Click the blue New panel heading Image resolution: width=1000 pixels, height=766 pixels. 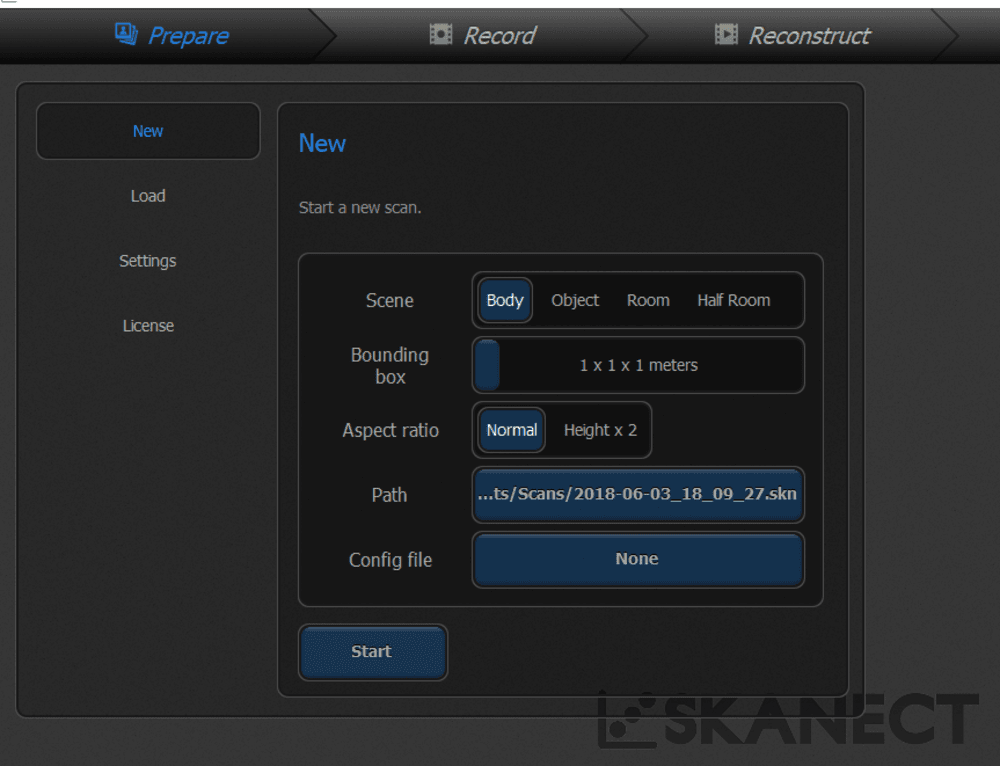[322, 143]
